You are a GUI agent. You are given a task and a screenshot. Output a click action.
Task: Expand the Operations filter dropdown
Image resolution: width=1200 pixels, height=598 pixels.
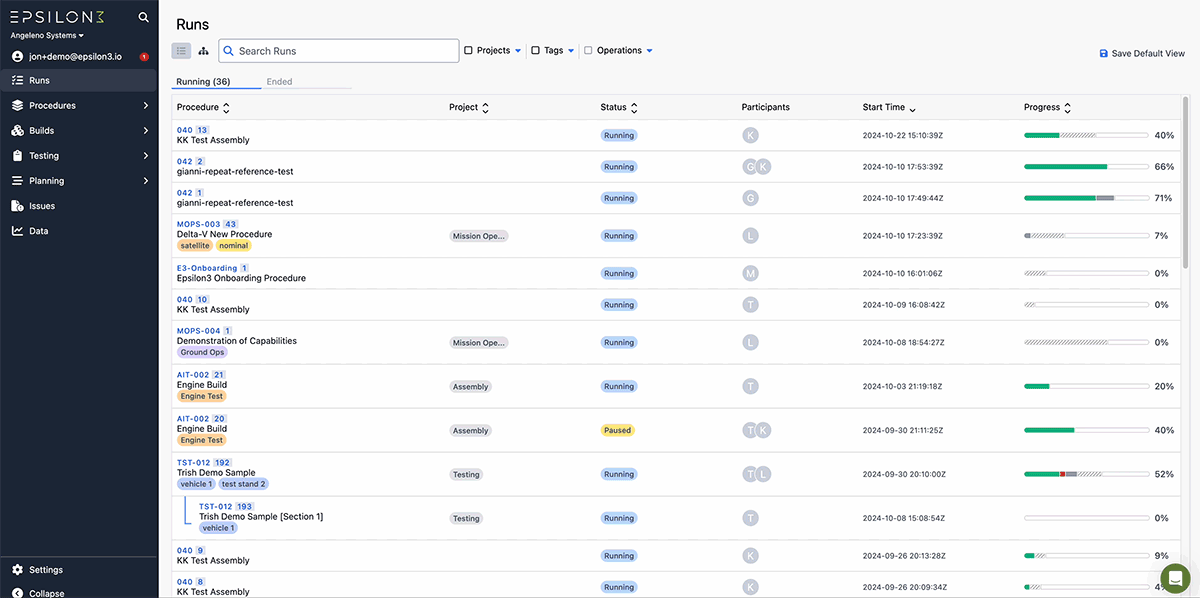pos(648,50)
